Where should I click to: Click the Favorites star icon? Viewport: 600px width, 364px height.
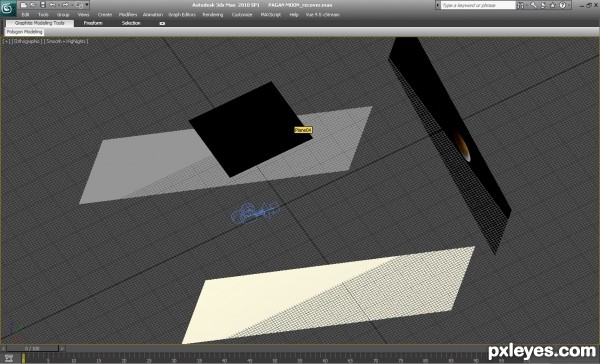pos(553,5)
